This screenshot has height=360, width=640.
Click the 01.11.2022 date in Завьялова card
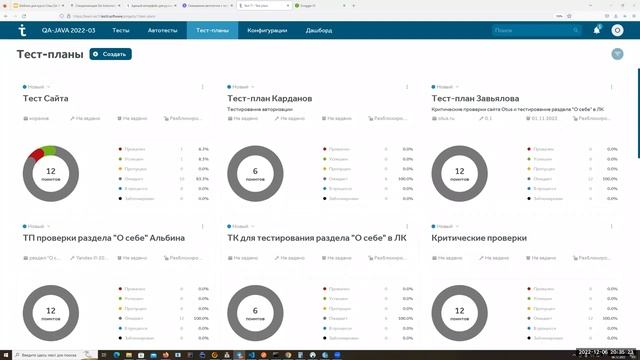(x=542, y=118)
